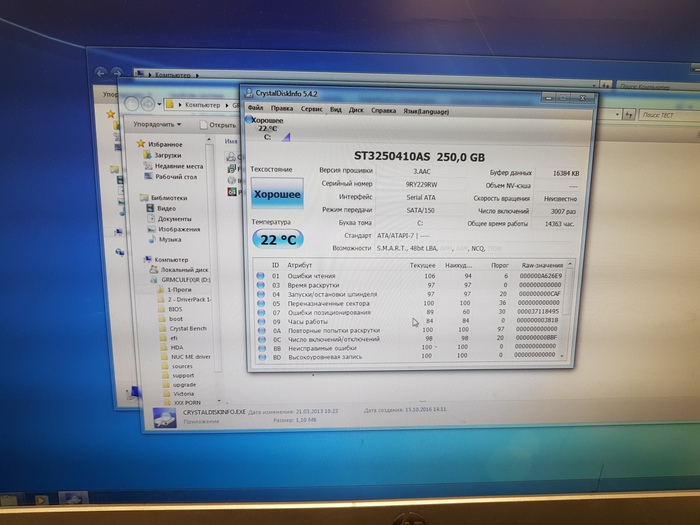The image size is (700, 525).
Task: Click the status icon for Переназначенные сектора row
Action: coord(260,302)
